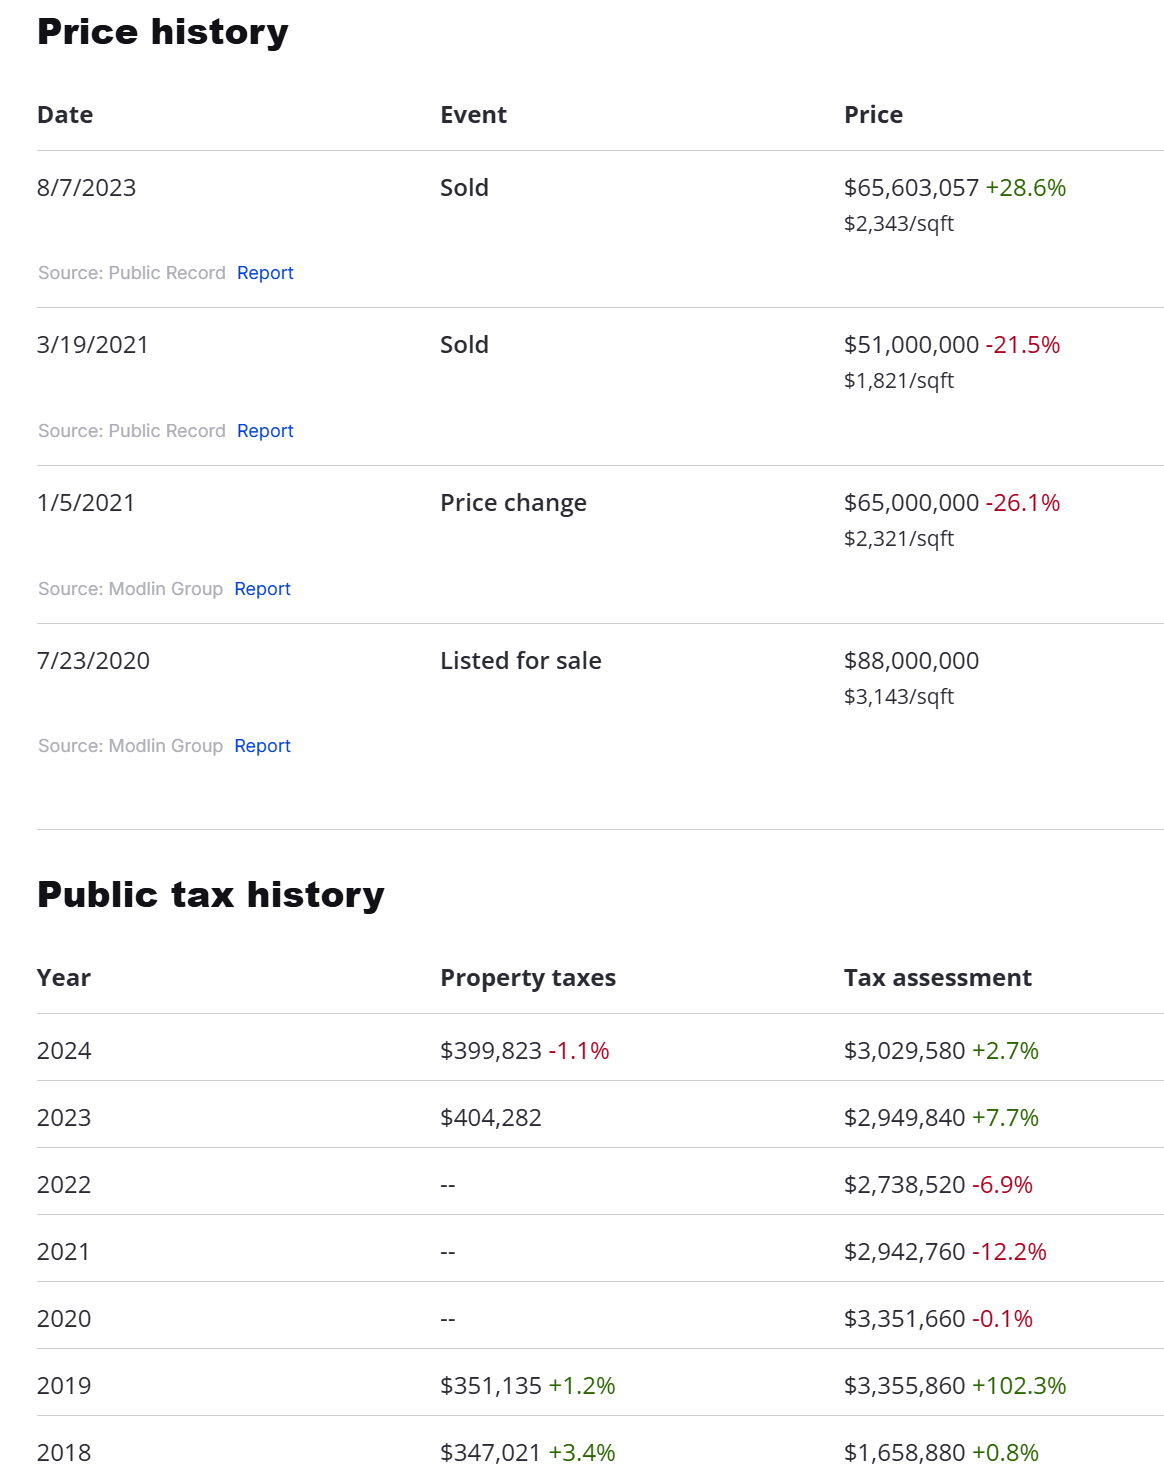Click Report link for 8/7/2023 sale
The height and width of the screenshot is (1480, 1164).
(x=265, y=273)
